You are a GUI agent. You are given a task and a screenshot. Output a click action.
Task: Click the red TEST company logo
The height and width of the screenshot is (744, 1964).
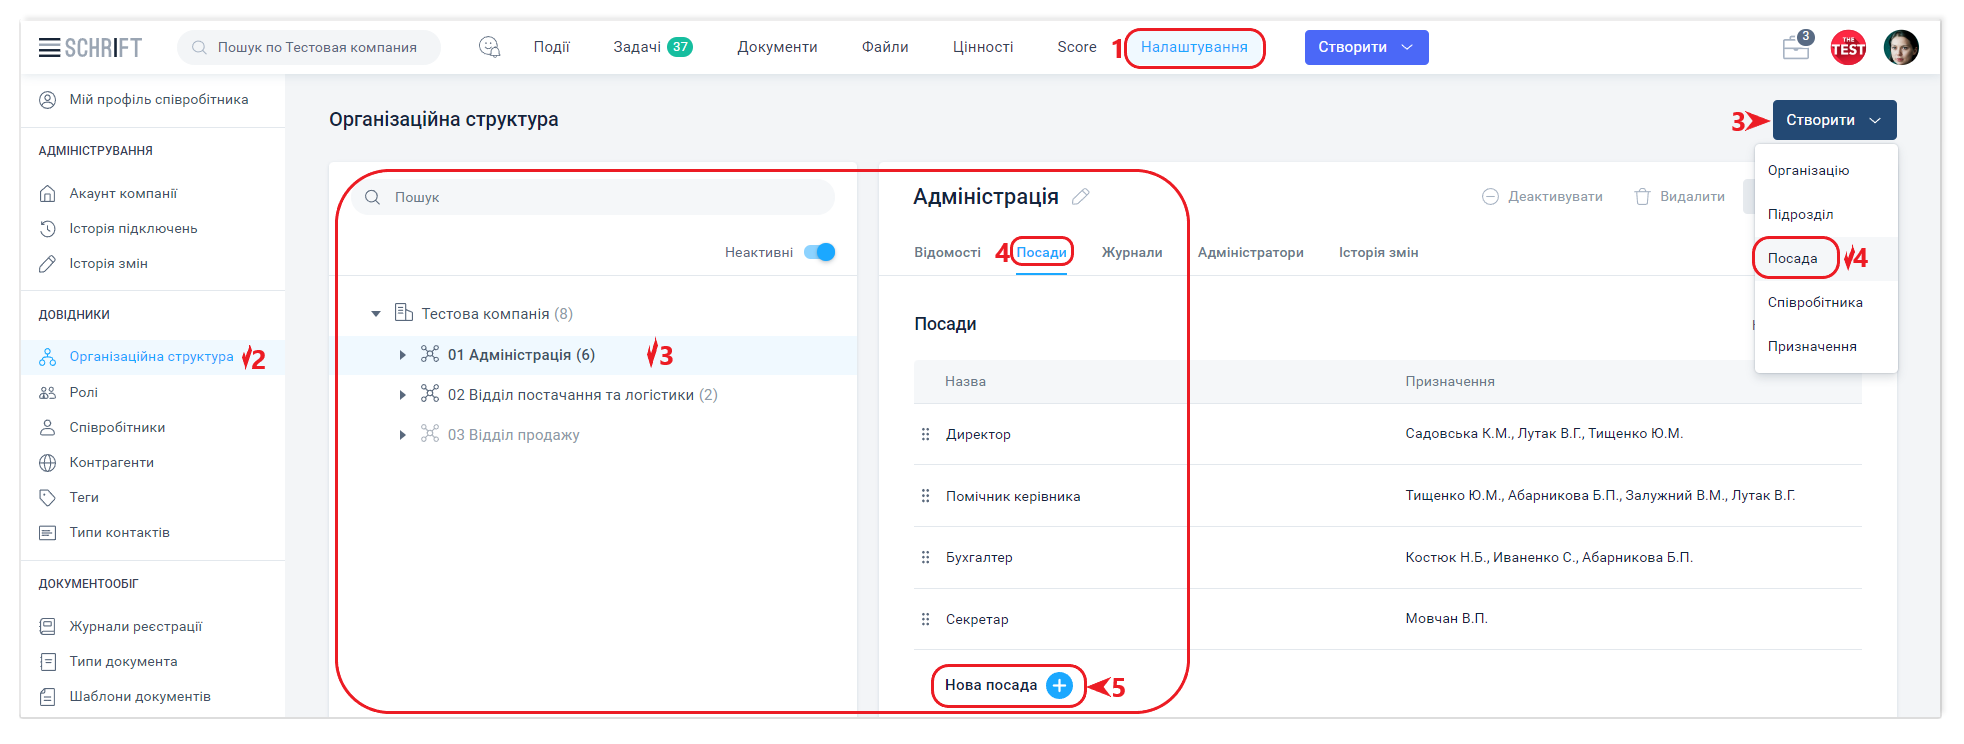(1847, 47)
